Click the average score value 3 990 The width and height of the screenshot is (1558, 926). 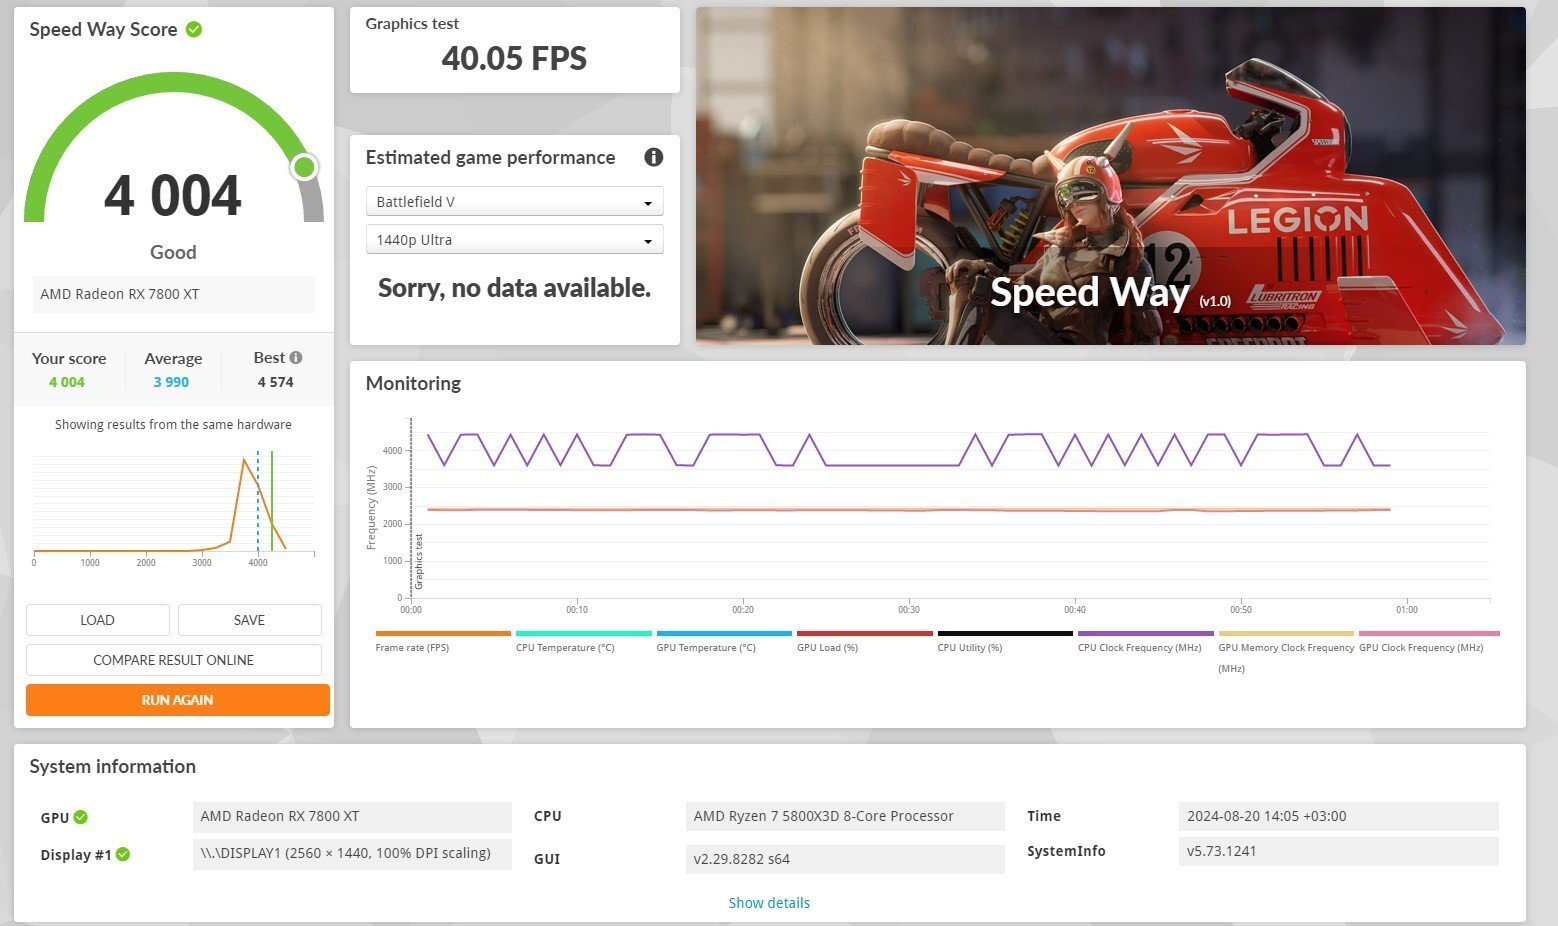pos(171,382)
